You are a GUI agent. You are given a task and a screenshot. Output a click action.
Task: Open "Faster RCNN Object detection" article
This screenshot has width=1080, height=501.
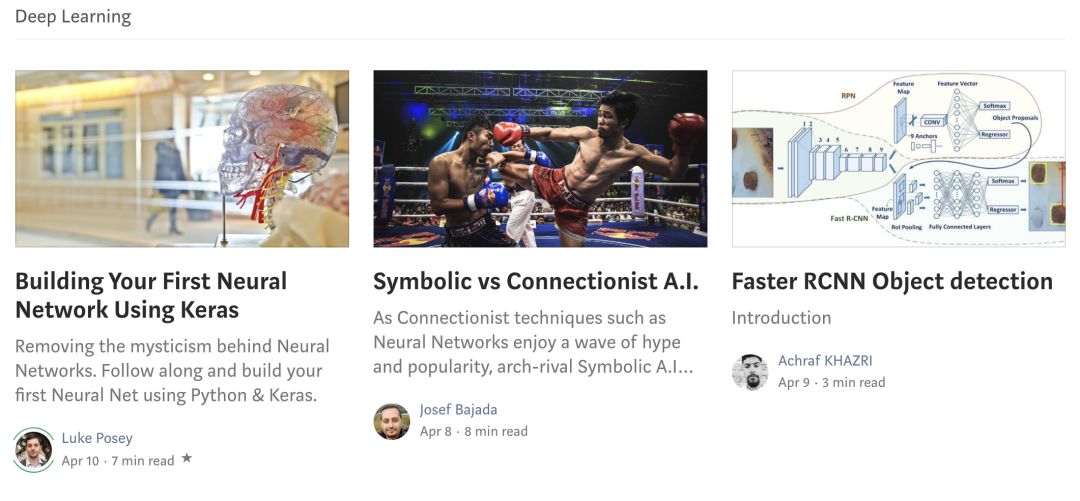click(x=892, y=282)
